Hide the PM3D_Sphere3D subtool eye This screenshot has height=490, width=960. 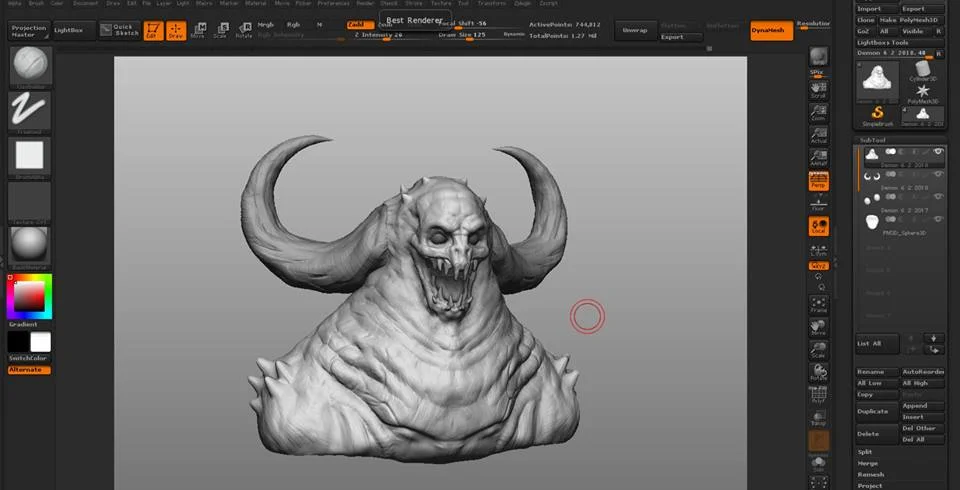pos(937,219)
